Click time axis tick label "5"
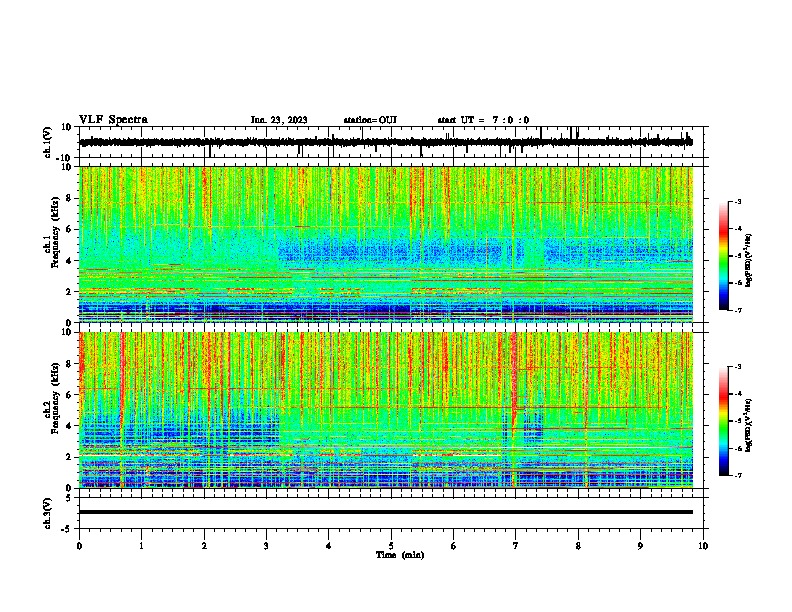The image size is (792, 612). tap(391, 546)
